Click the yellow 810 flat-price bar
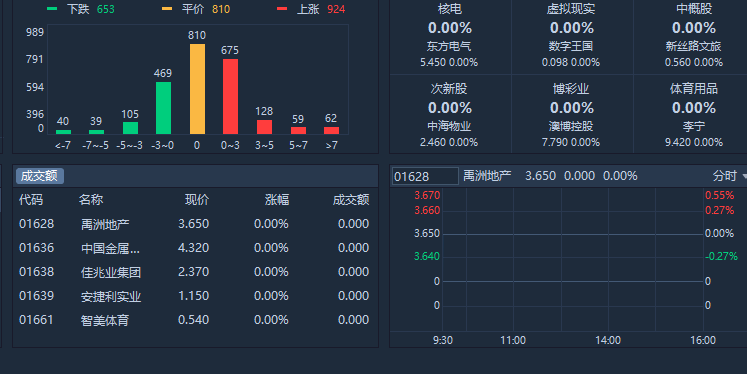 pos(197,89)
